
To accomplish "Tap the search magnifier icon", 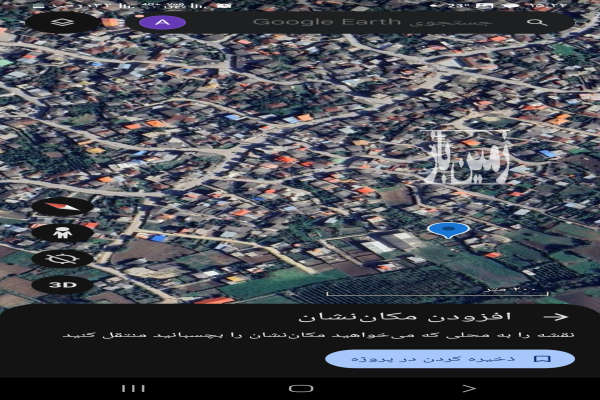I will [538, 21].
